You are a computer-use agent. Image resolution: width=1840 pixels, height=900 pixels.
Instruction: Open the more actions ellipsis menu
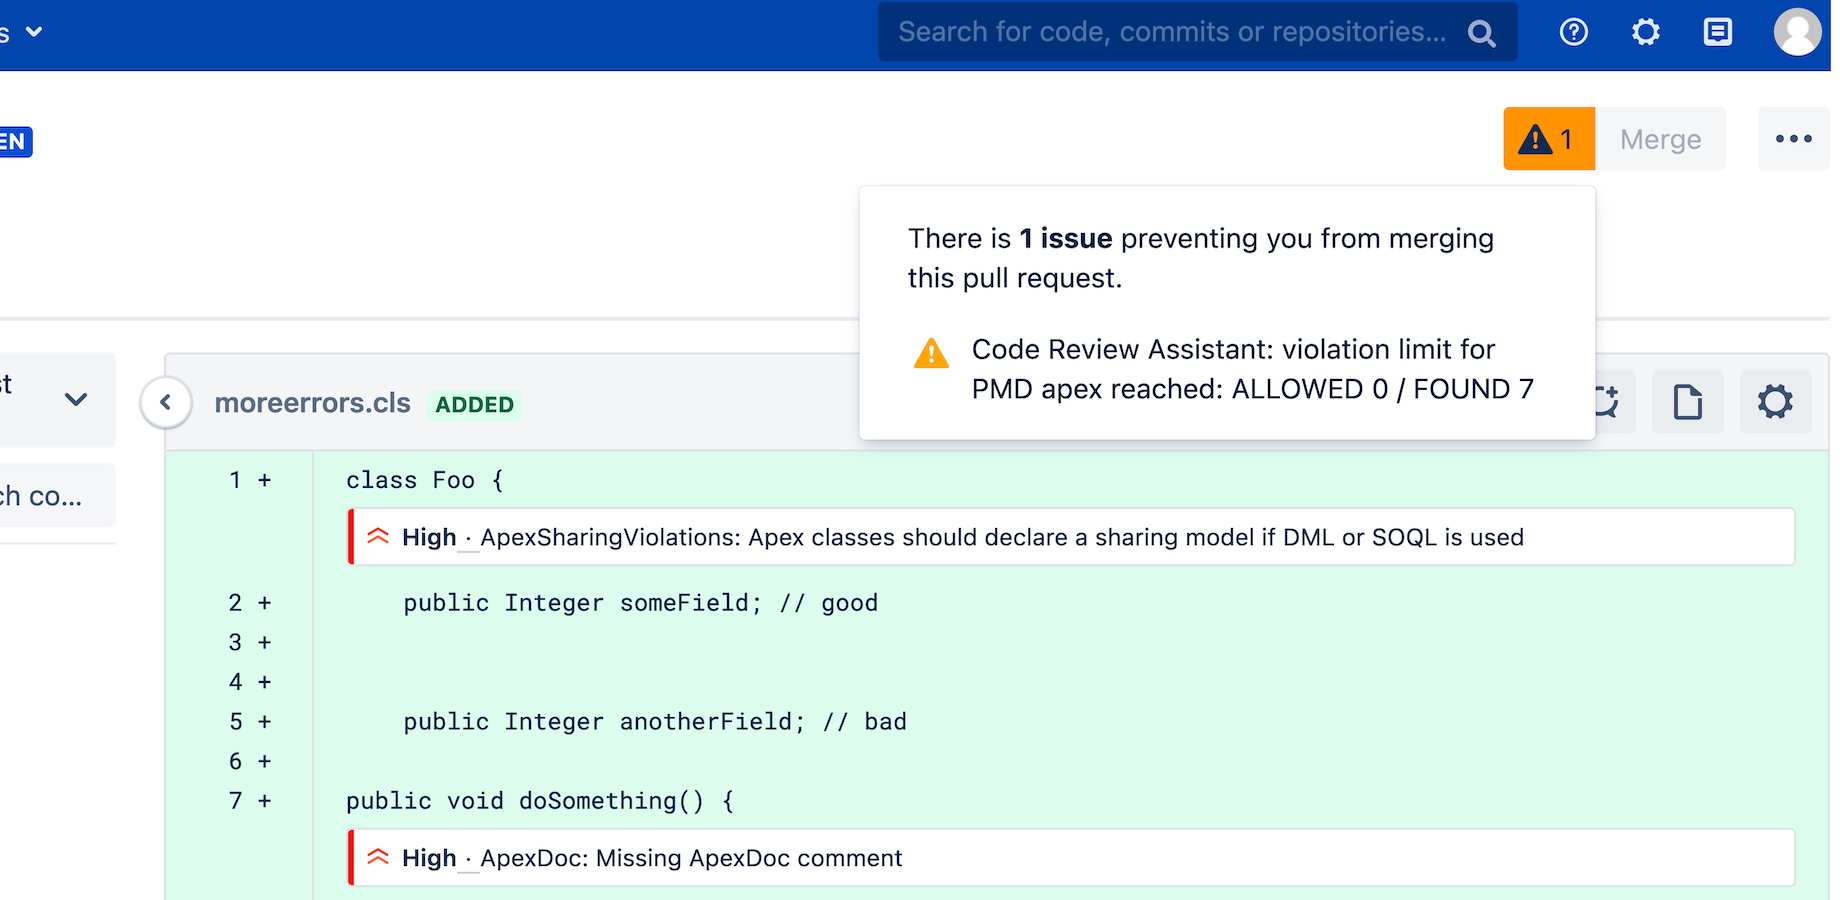(x=1793, y=139)
